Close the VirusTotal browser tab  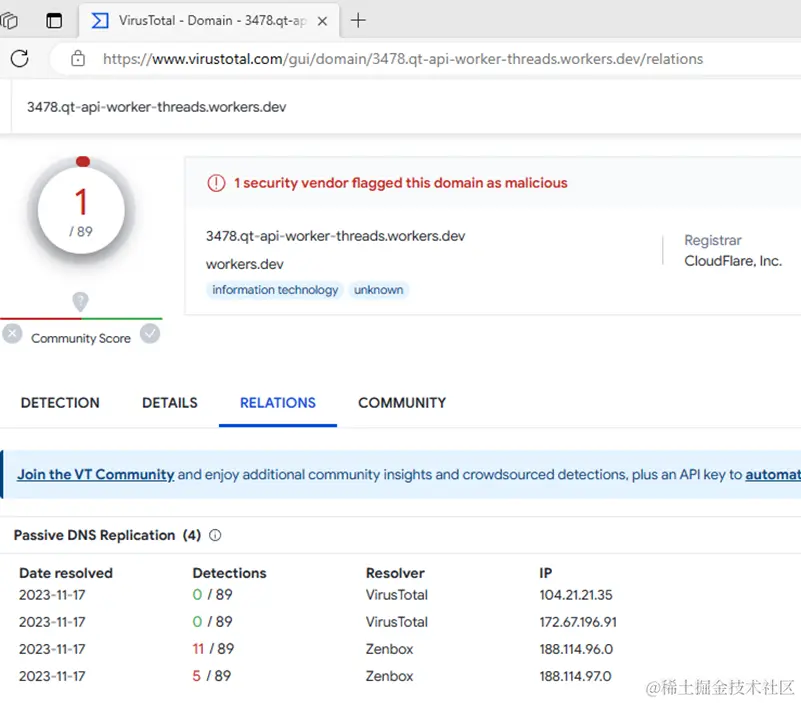coord(322,21)
